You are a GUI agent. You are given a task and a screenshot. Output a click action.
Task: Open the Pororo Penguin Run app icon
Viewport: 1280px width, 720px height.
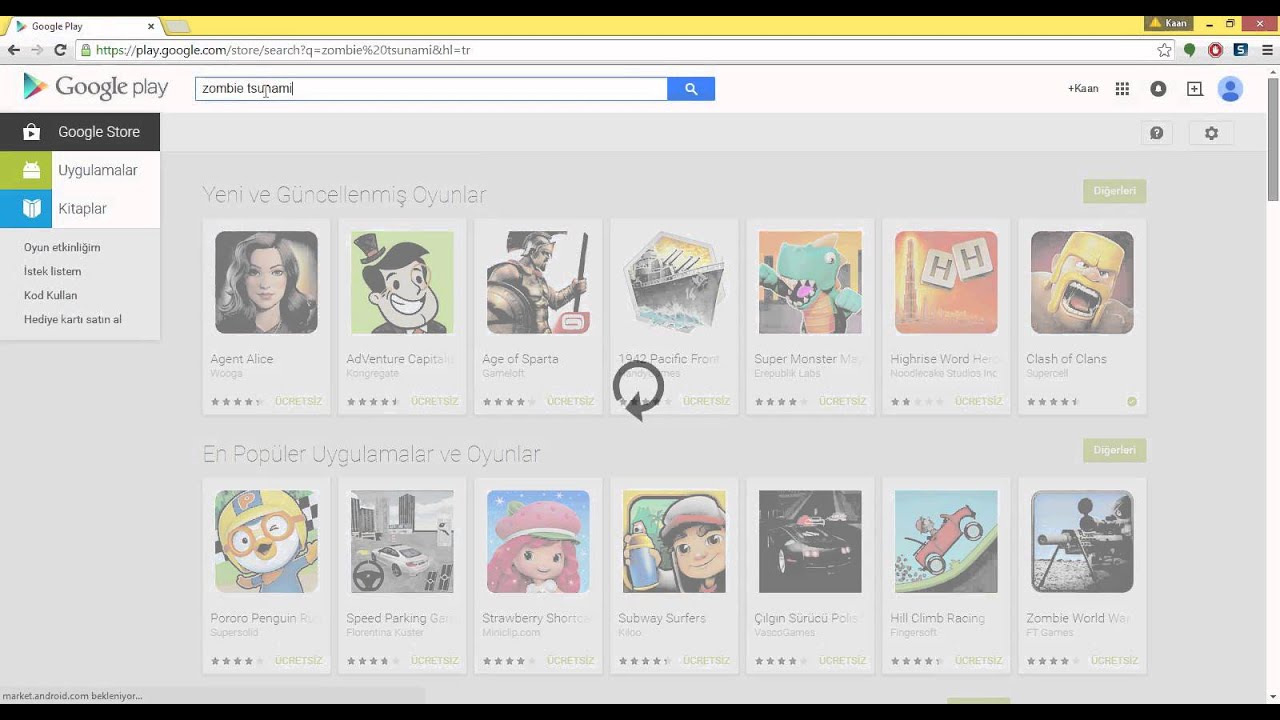tap(266, 542)
